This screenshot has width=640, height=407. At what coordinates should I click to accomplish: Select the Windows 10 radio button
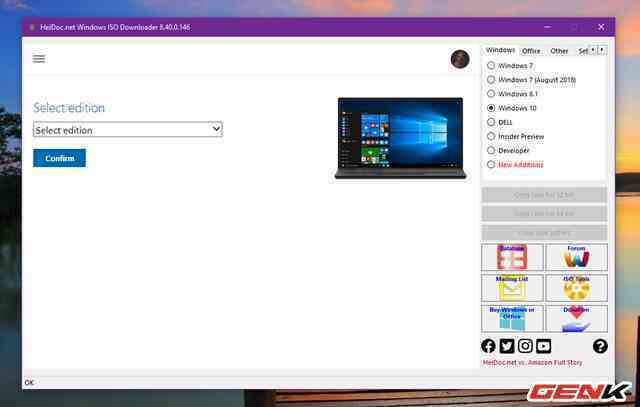[x=491, y=108]
